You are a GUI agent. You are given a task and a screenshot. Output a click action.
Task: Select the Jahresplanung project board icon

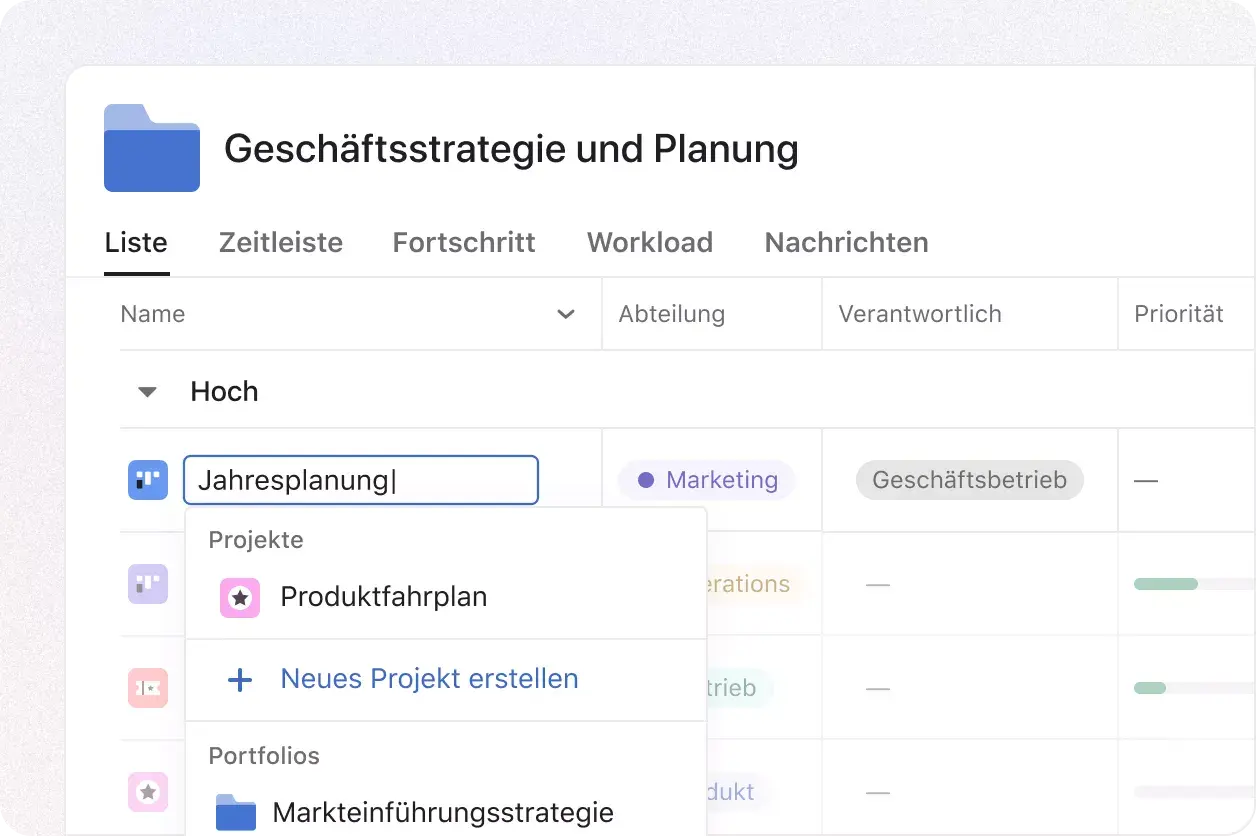pos(147,480)
